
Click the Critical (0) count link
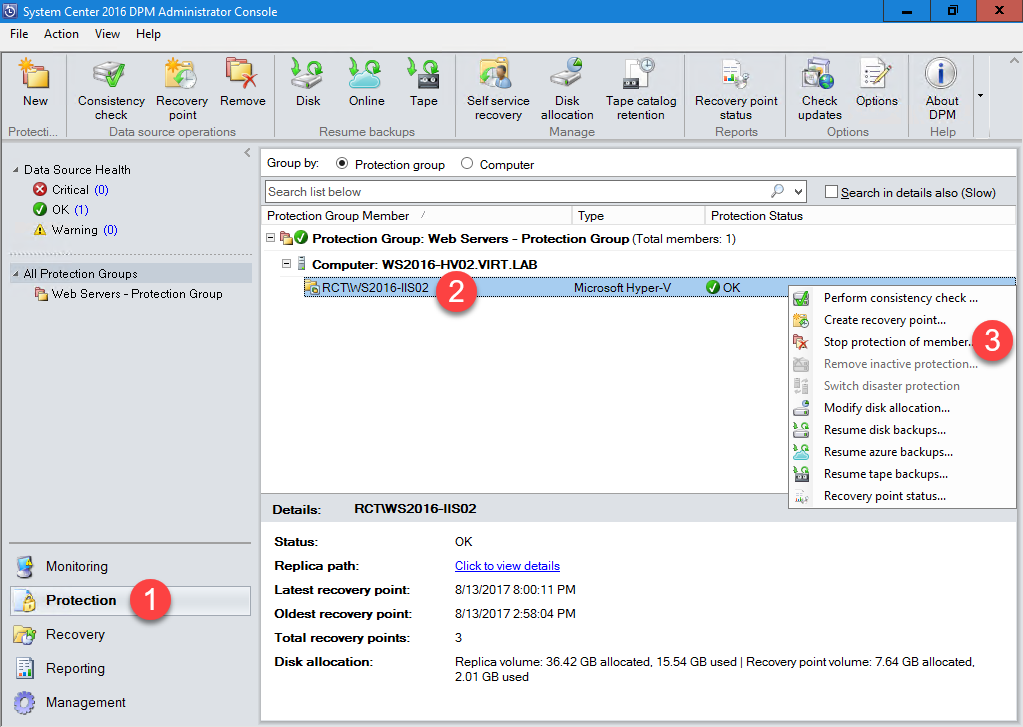coord(101,189)
